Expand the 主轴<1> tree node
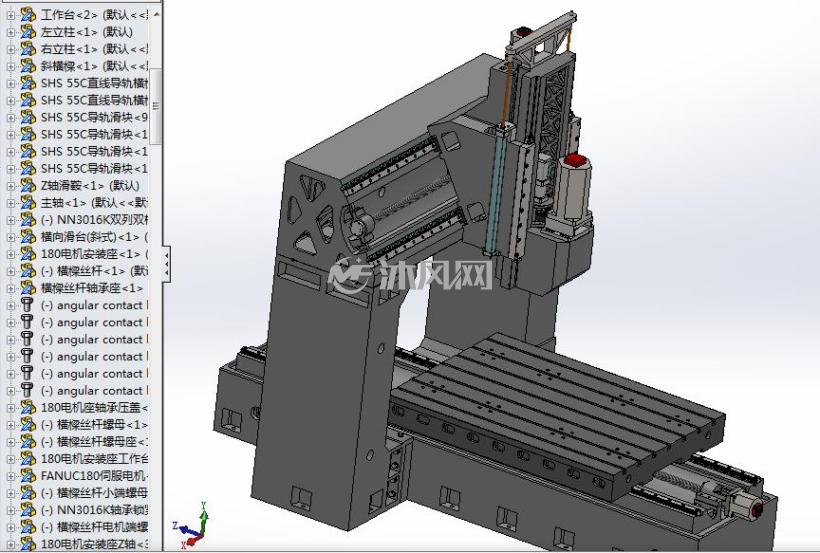The image size is (820, 553). click(10, 203)
